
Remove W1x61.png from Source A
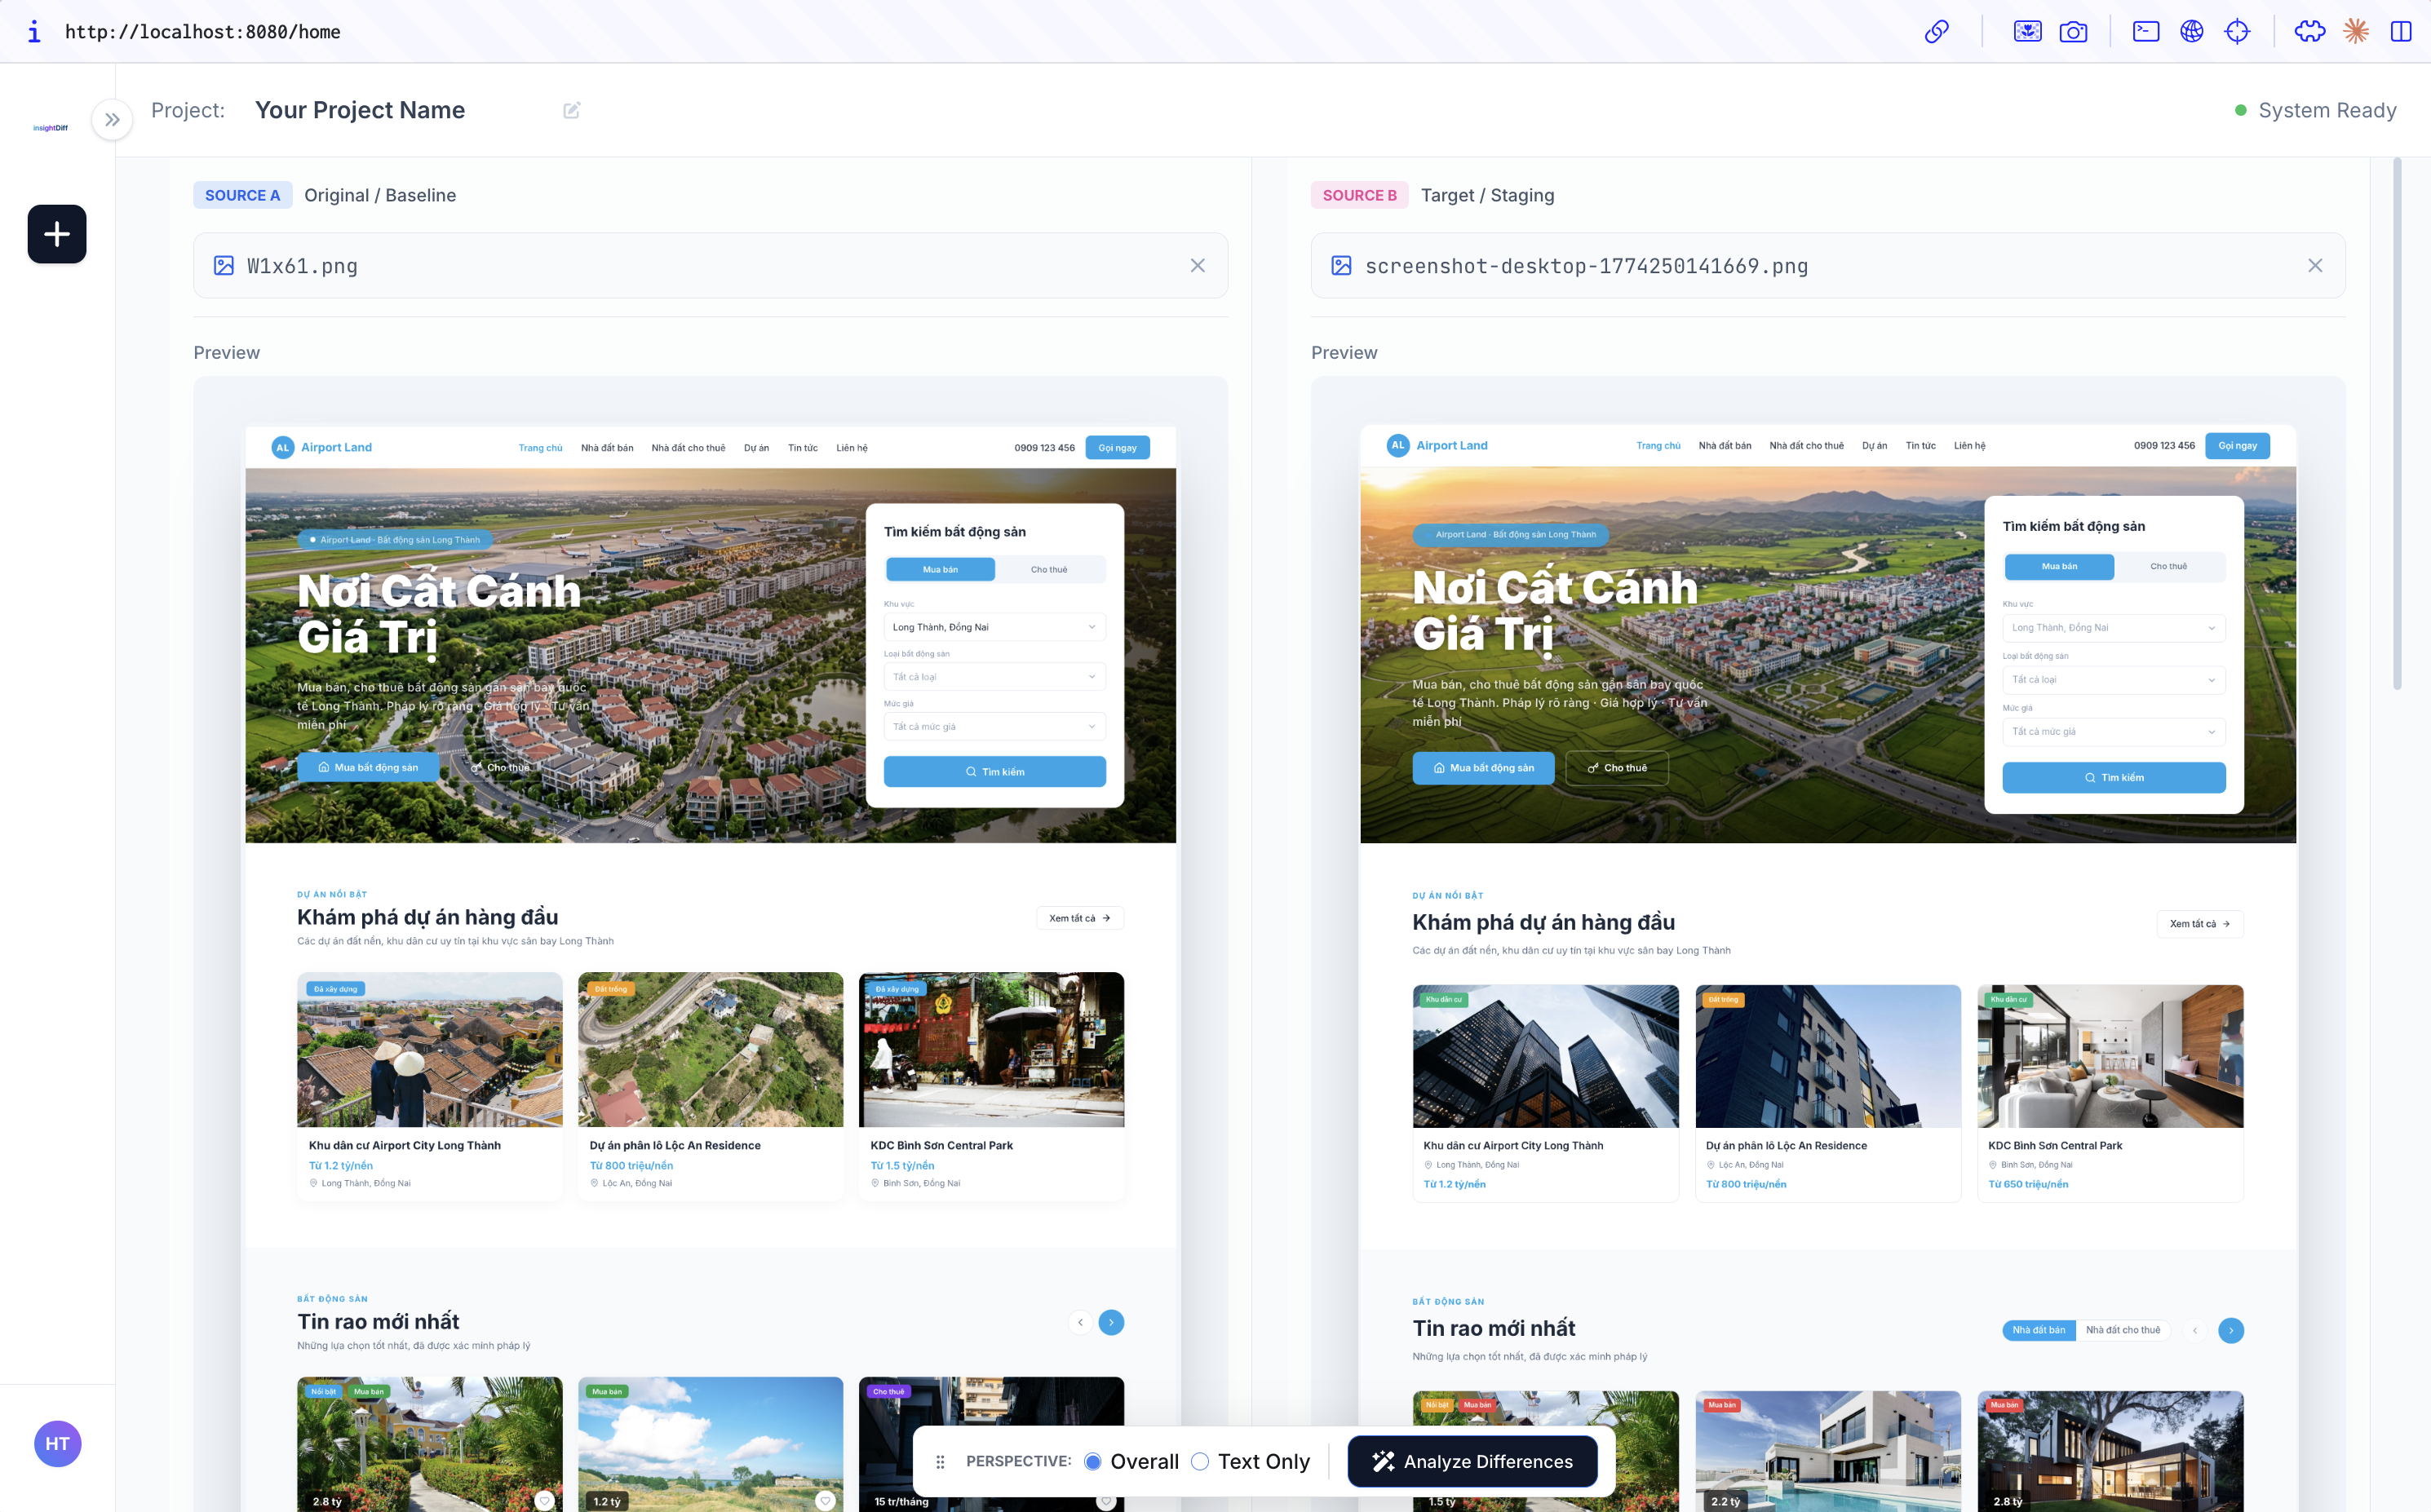click(1197, 265)
